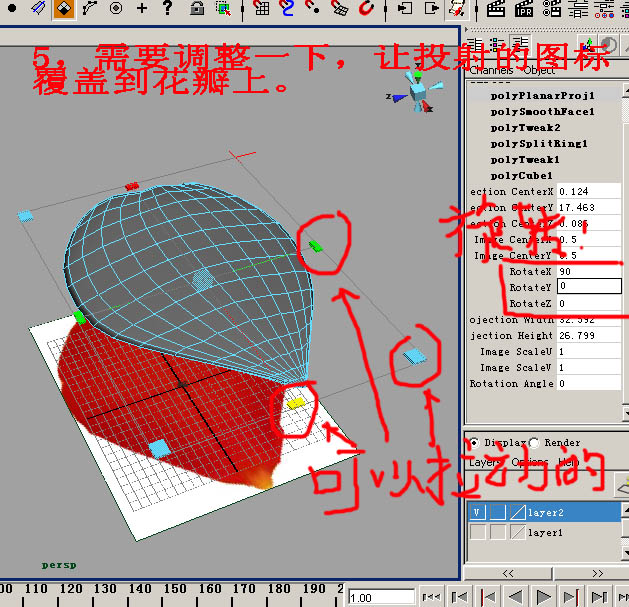
Task: Click the << panel collapse button
Action: click(x=508, y=574)
